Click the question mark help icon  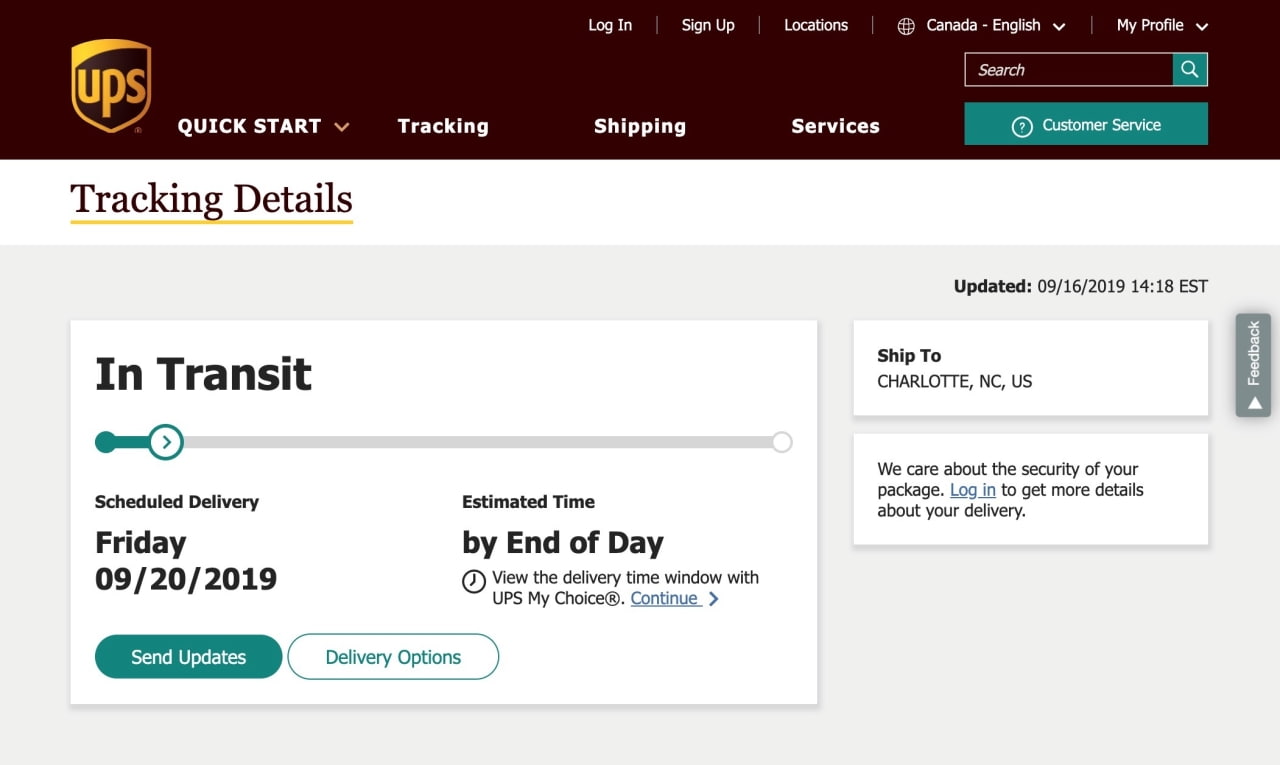point(1021,126)
